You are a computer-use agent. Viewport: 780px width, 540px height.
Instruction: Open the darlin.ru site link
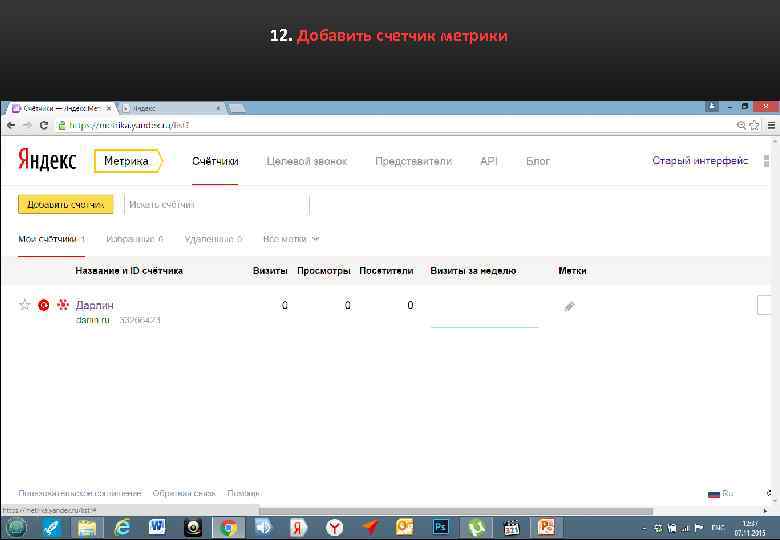click(93, 320)
